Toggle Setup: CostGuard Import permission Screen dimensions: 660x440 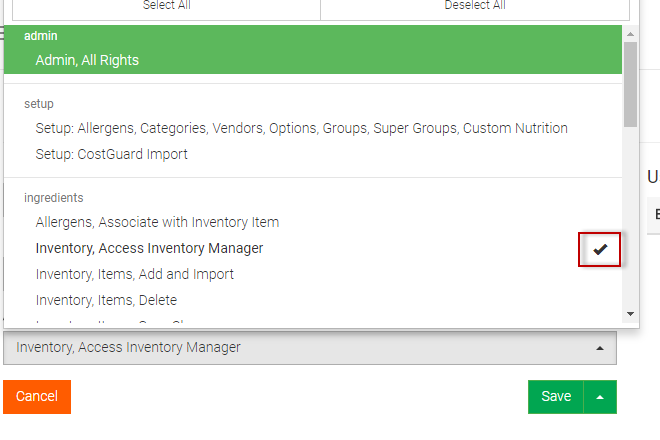pos(111,154)
